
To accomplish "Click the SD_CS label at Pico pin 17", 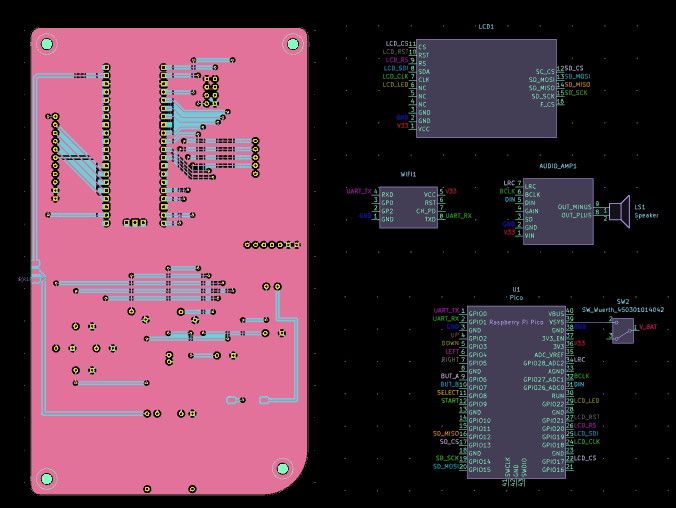I will tap(450, 442).
